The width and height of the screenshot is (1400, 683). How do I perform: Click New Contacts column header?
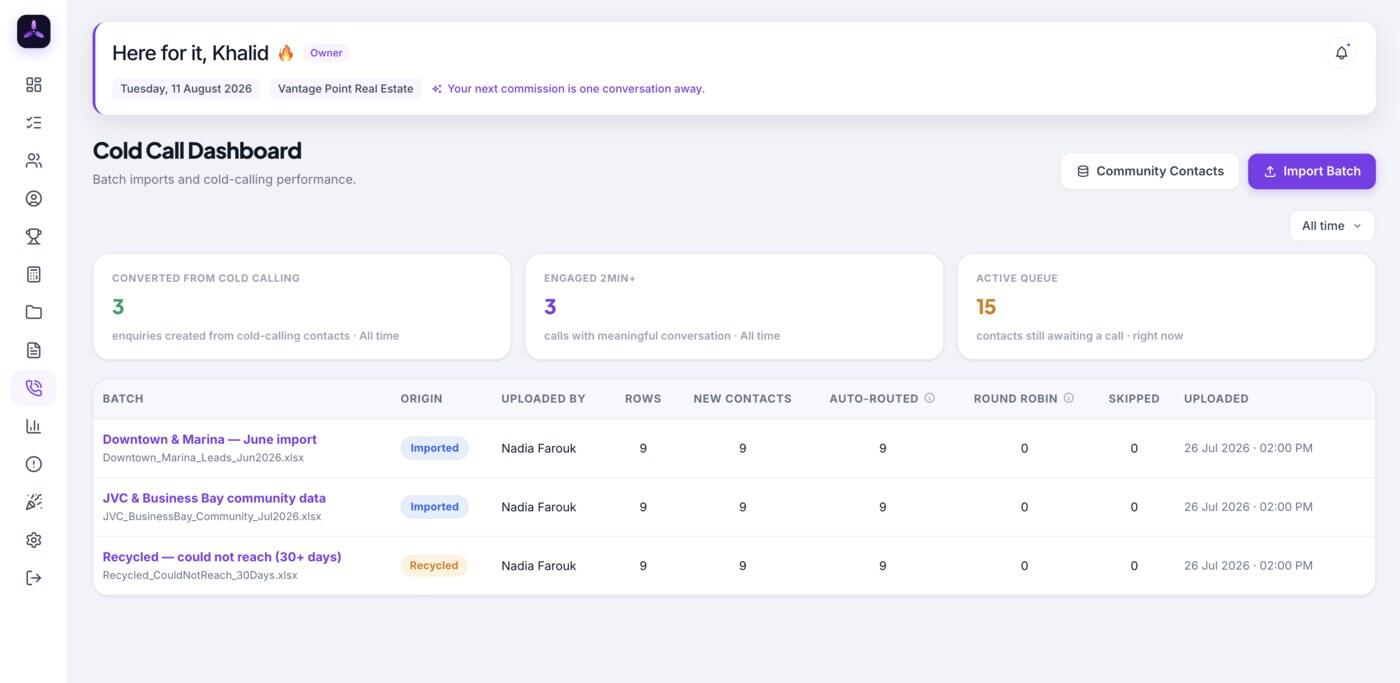point(742,398)
